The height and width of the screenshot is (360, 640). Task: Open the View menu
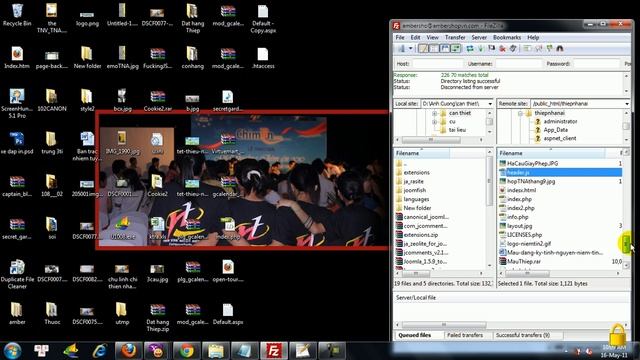[x=432, y=37]
